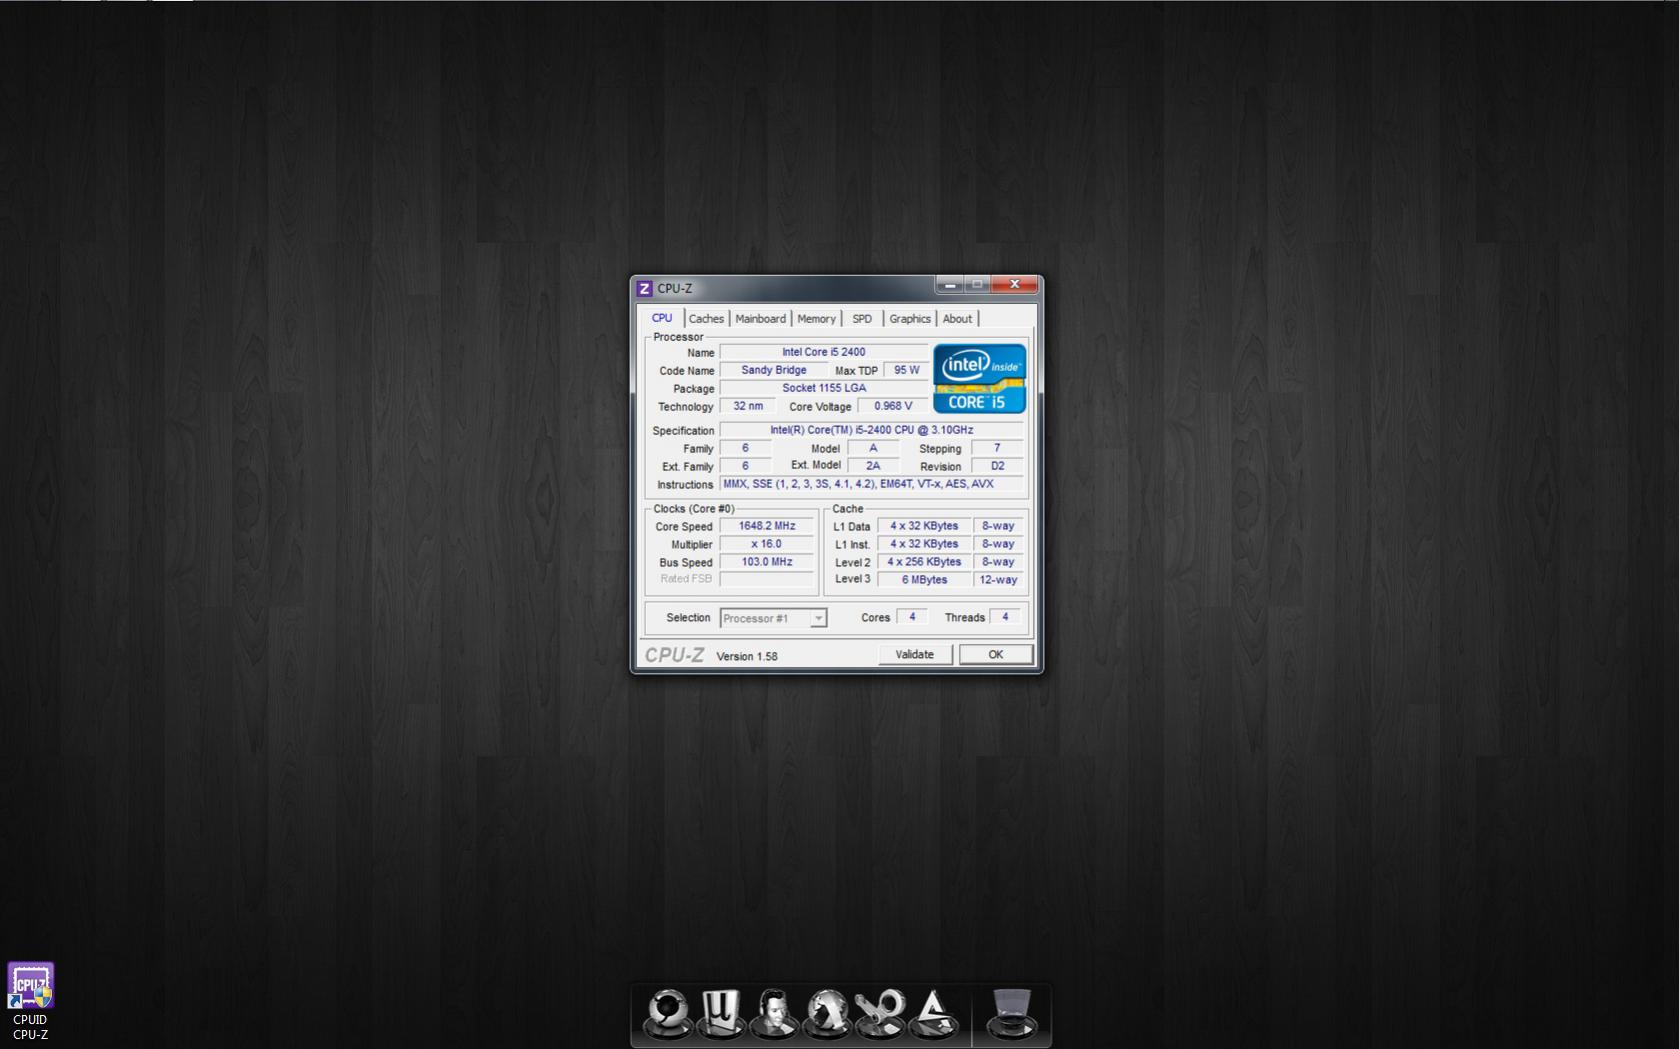
Task: Open the CPUID CPU-Z desktop shortcut
Action: (30, 1001)
